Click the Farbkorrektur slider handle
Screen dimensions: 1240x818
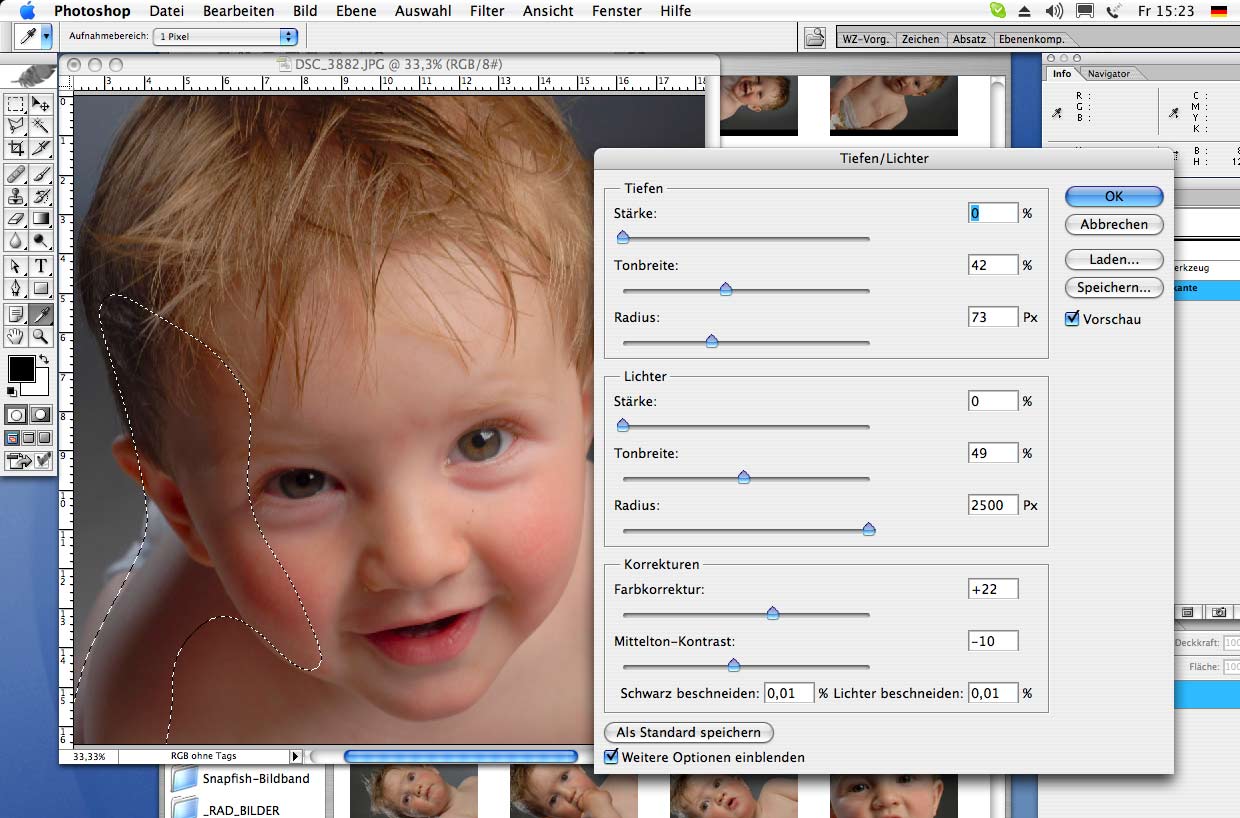[x=772, y=613]
